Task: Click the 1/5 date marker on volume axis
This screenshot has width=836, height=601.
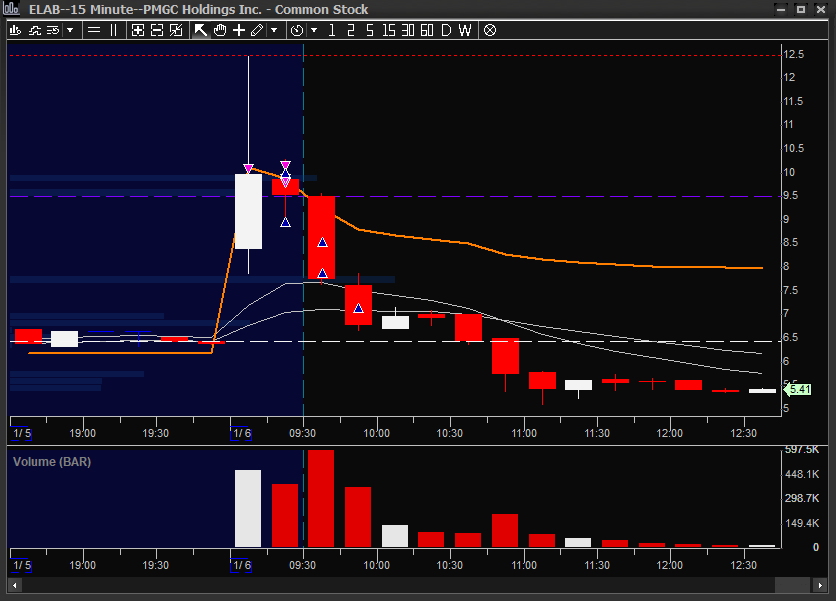Action: [21, 565]
